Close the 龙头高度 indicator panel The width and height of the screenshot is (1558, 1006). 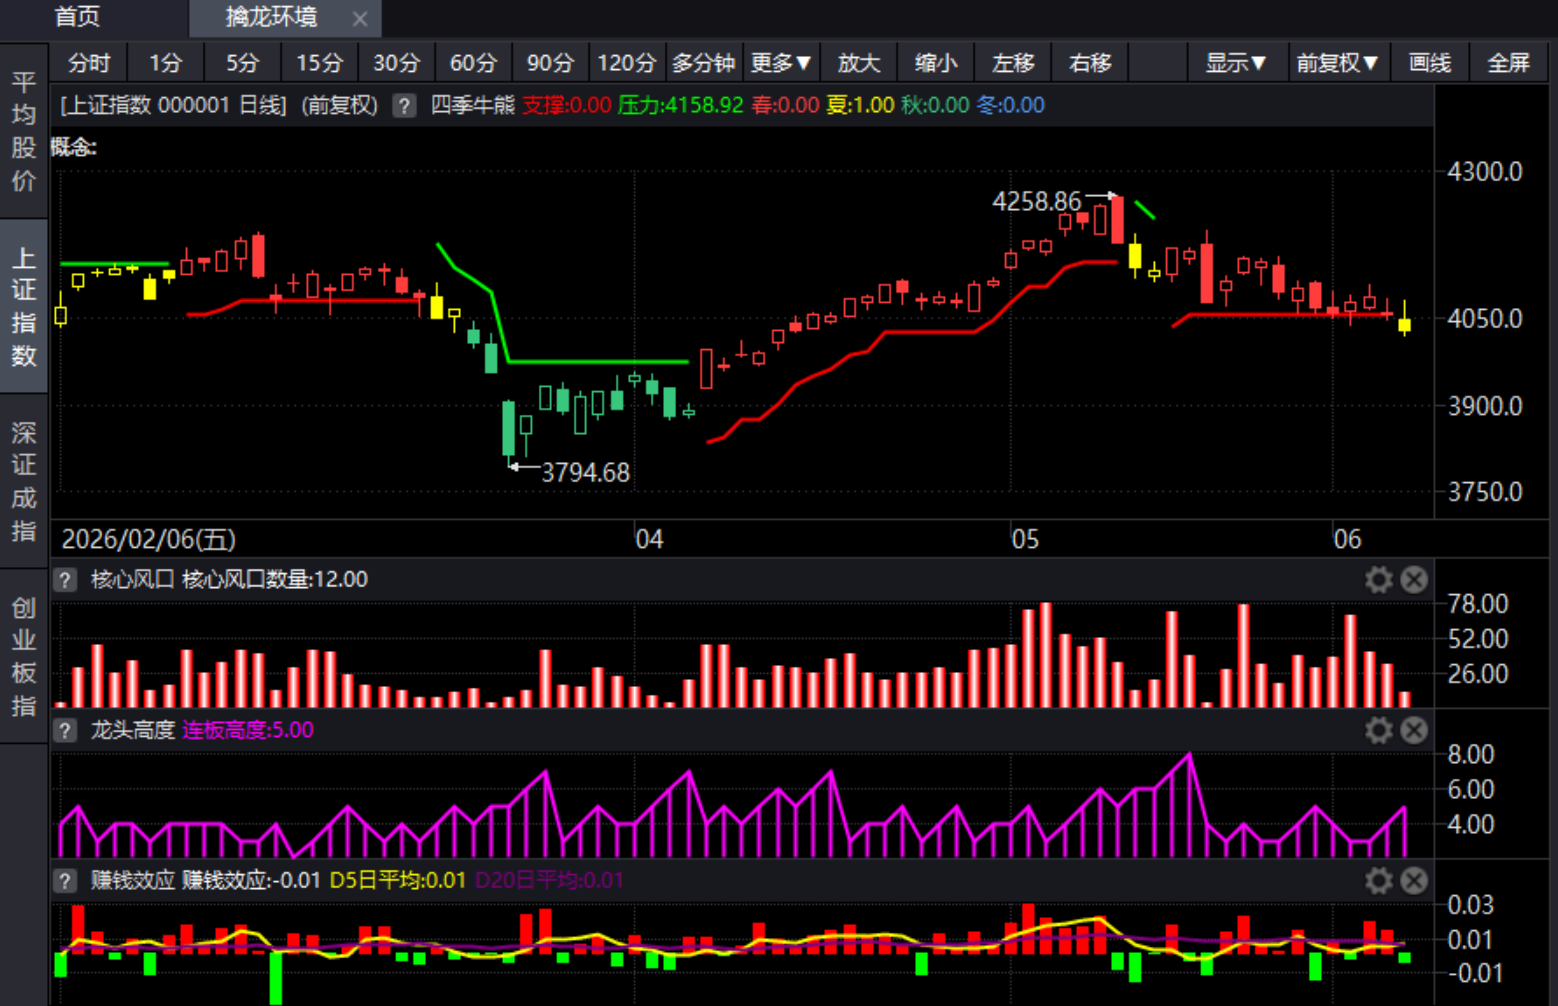tap(1414, 731)
